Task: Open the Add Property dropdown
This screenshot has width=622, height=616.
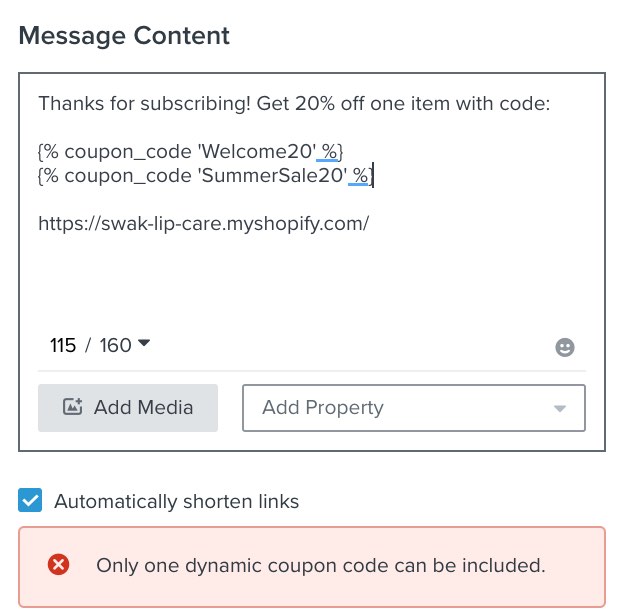Action: (400, 407)
